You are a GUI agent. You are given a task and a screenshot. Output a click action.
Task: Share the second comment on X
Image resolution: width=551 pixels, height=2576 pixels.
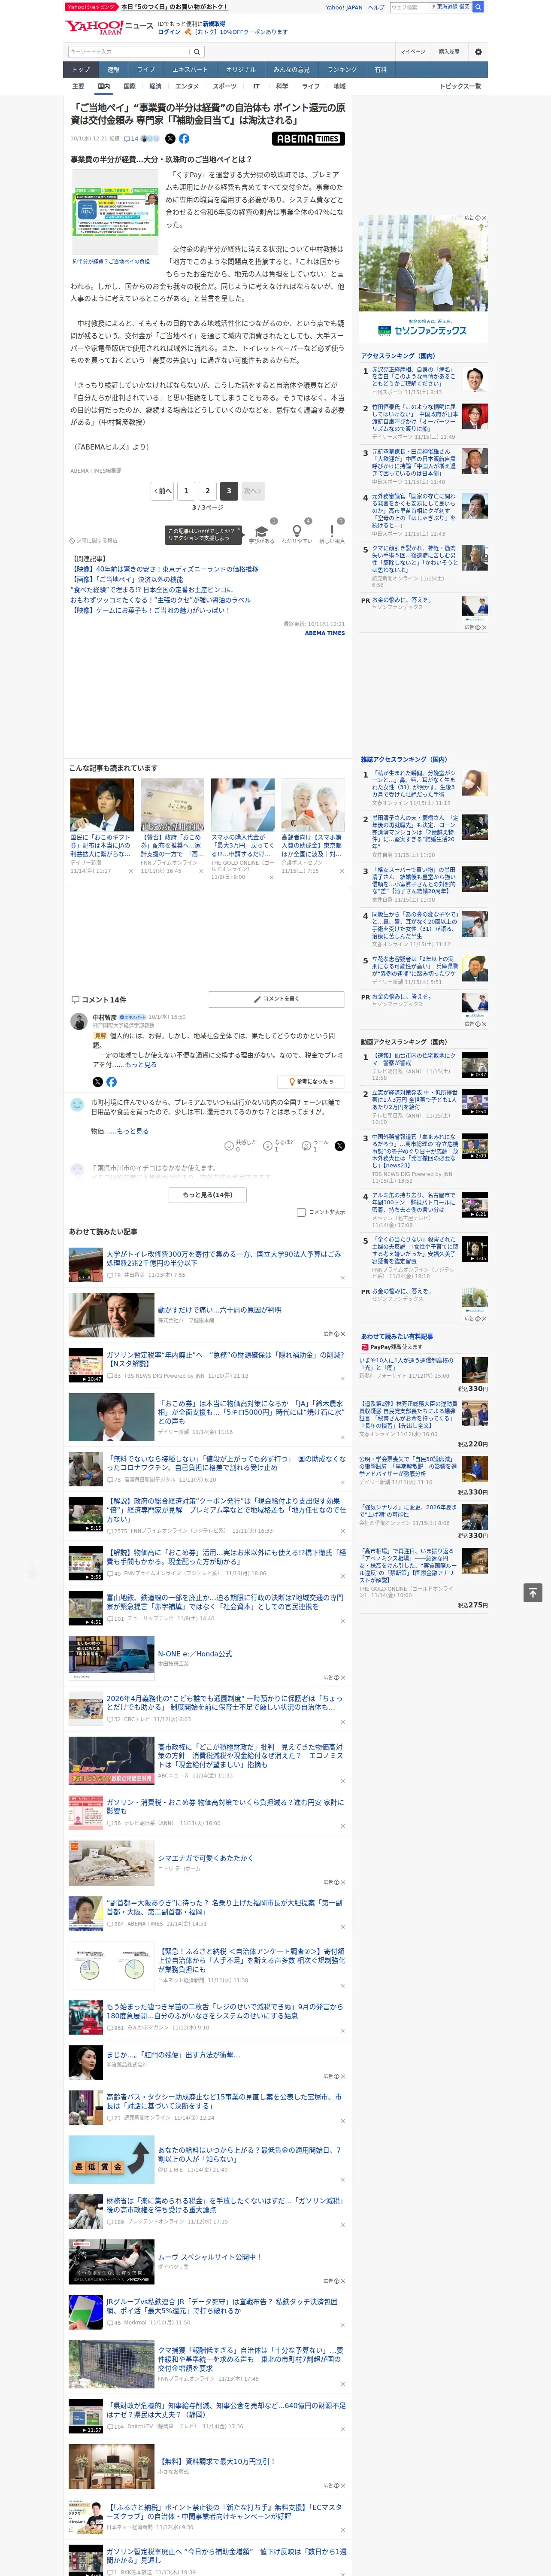pos(339,1145)
